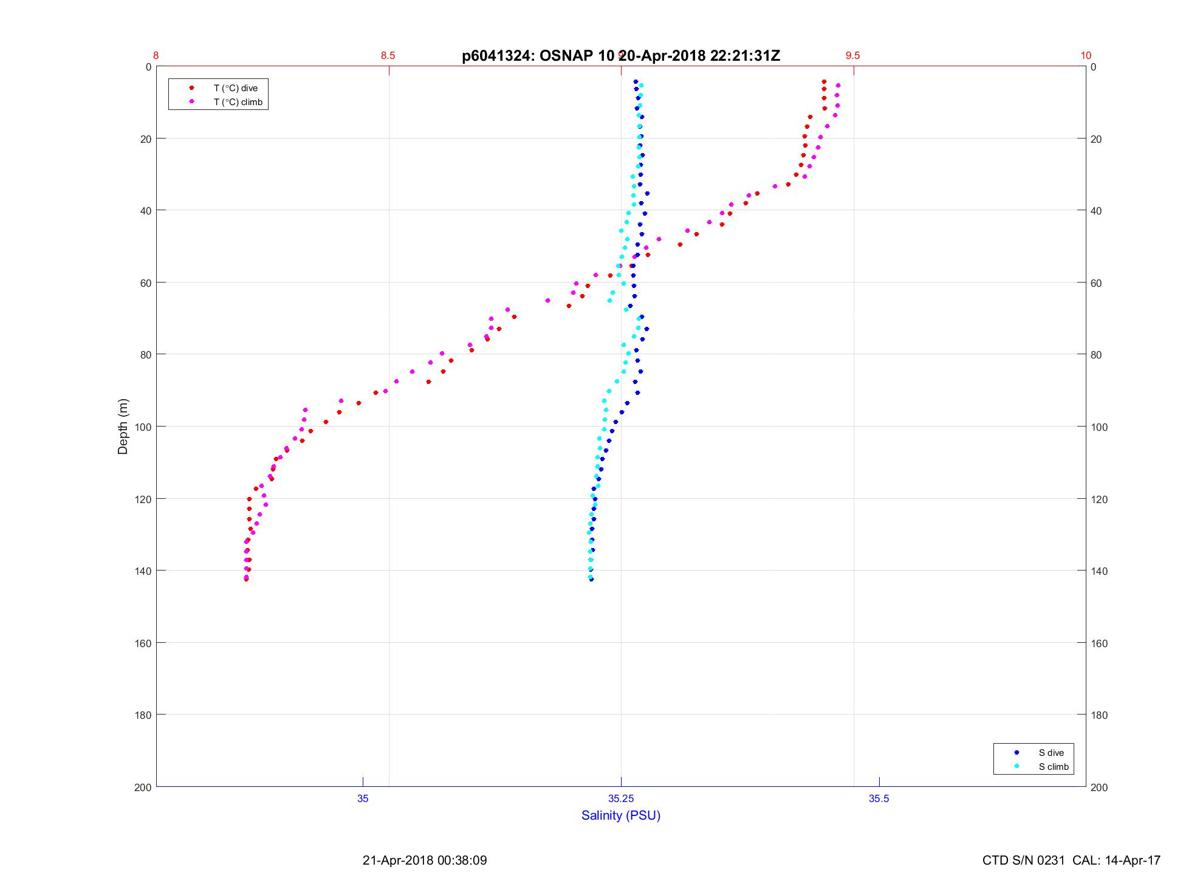The image size is (1200, 885).
Task: Click the Depth (m) axis label
Action: [x=124, y=427]
